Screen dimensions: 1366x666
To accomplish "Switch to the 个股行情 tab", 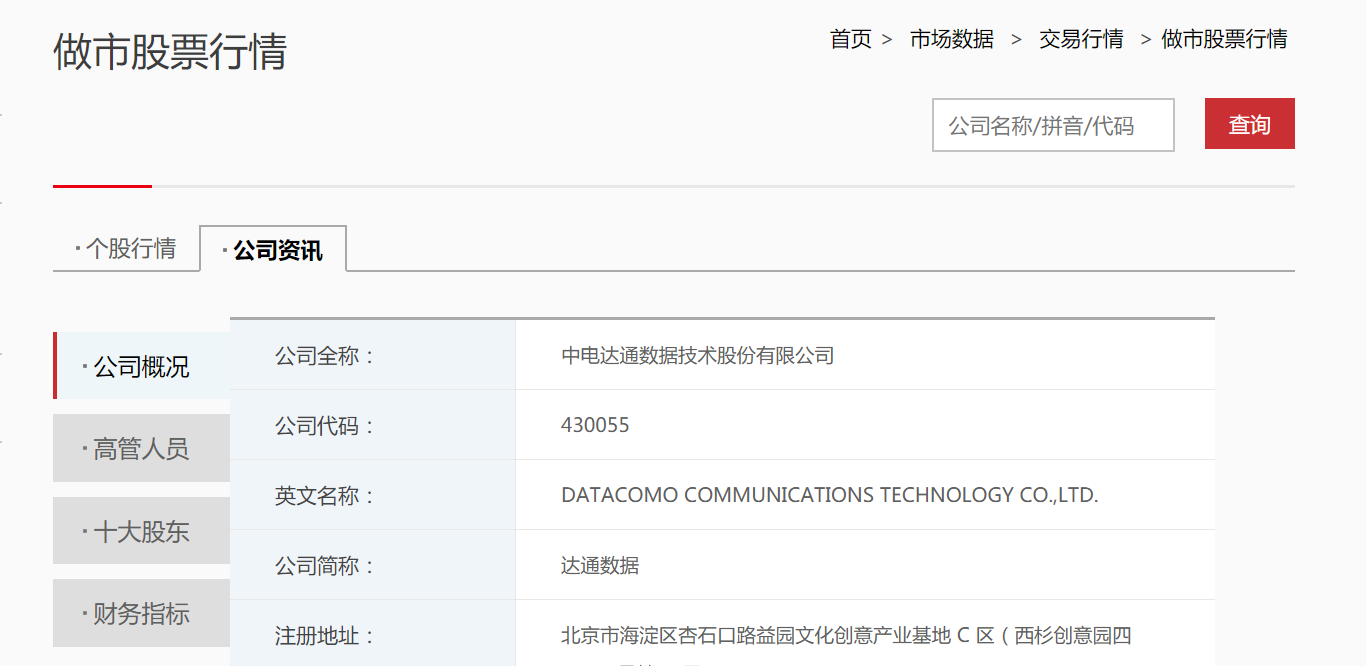I will point(126,248).
